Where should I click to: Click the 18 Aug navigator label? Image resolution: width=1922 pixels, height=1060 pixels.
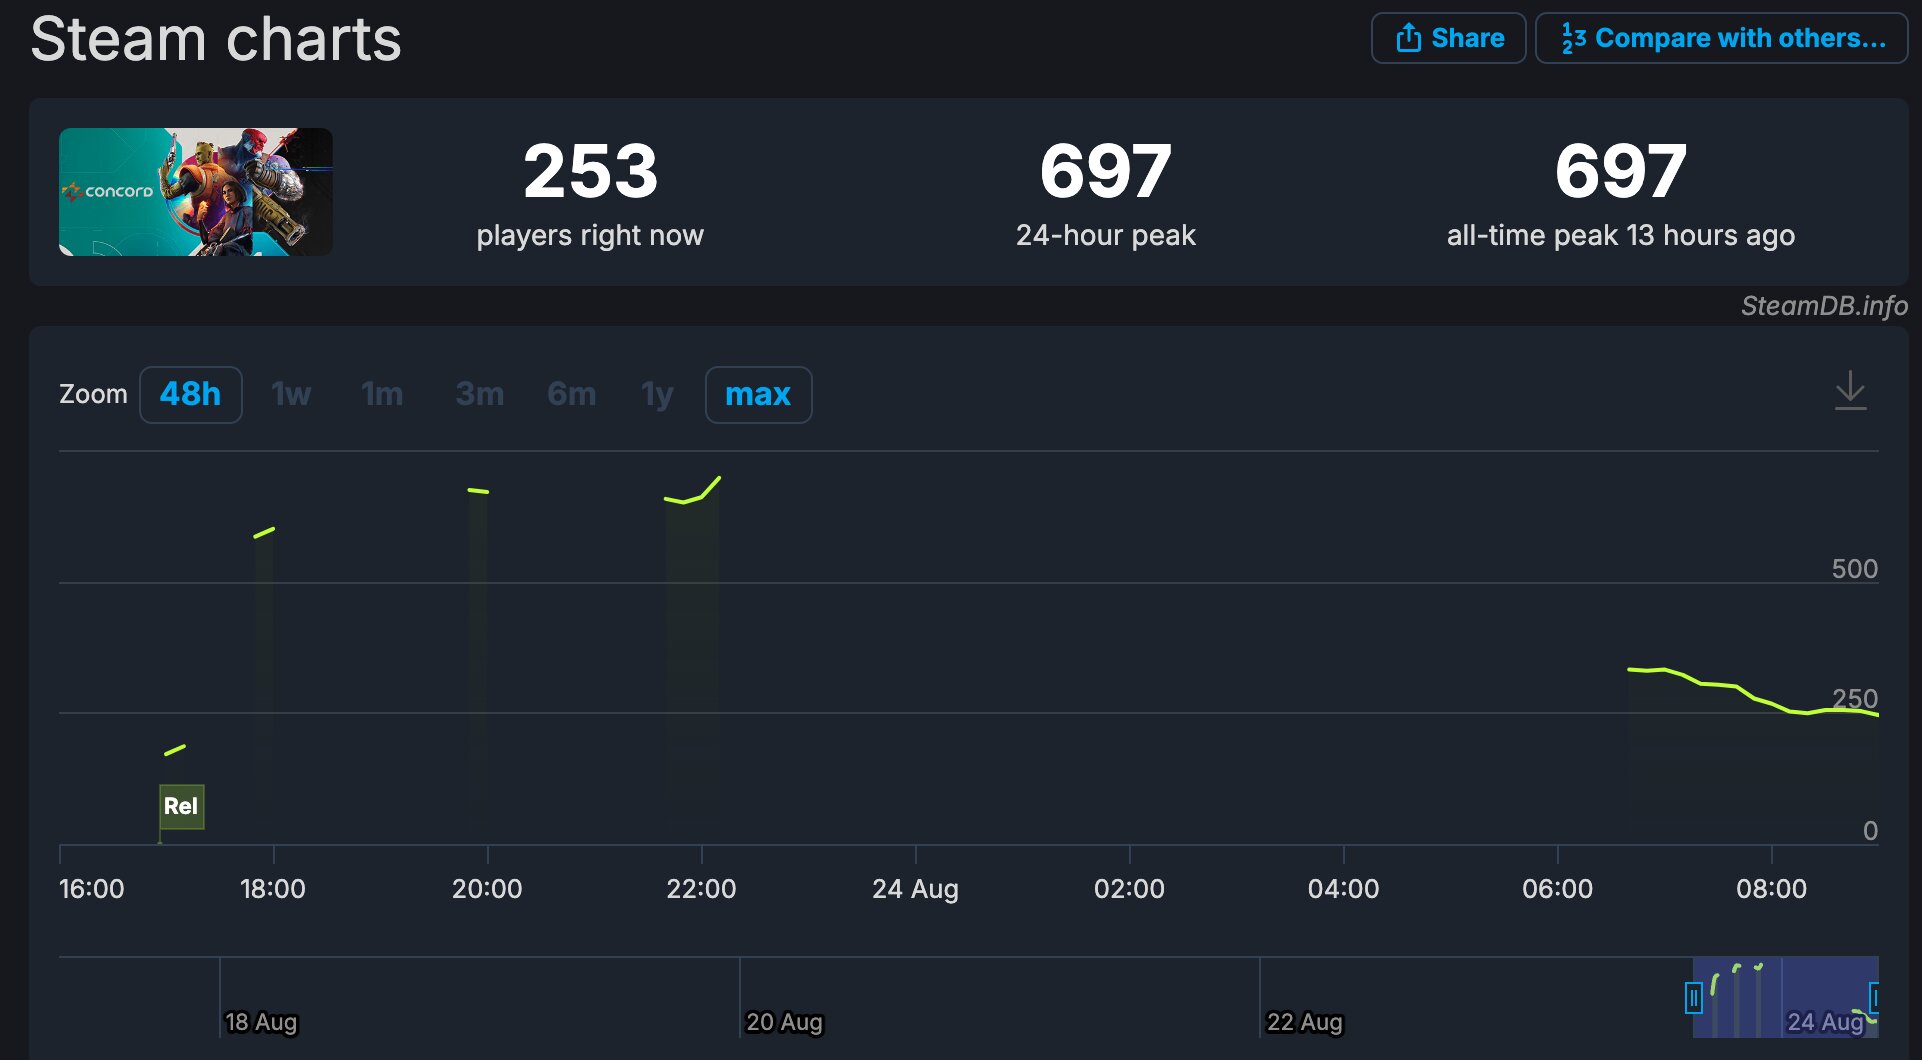[261, 1022]
